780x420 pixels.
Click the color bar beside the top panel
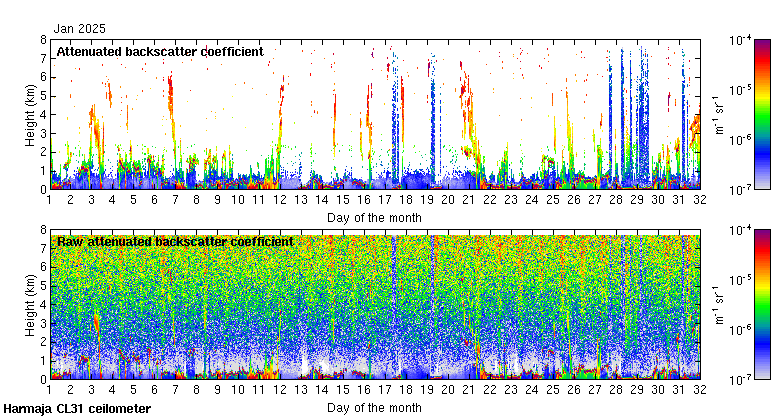pyautogui.click(x=762, y=114)
